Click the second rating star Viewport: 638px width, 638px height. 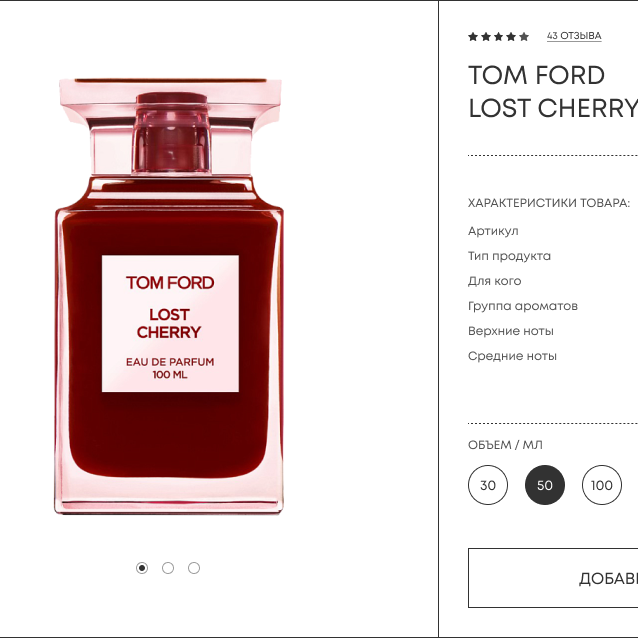[486, 37]
